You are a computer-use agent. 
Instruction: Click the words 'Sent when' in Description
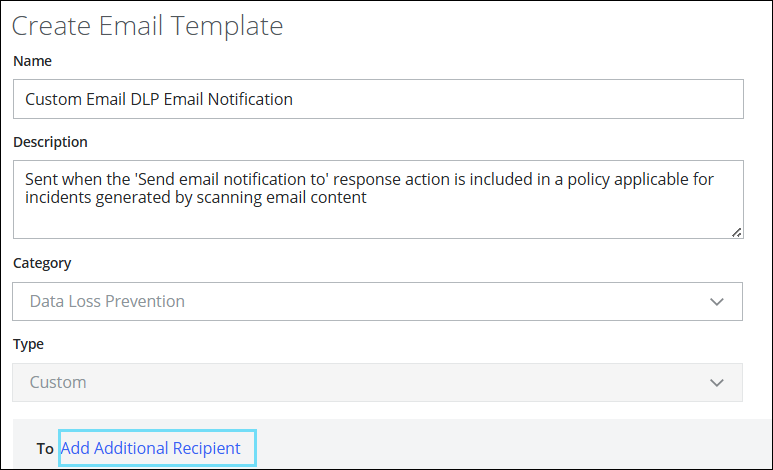60,178
